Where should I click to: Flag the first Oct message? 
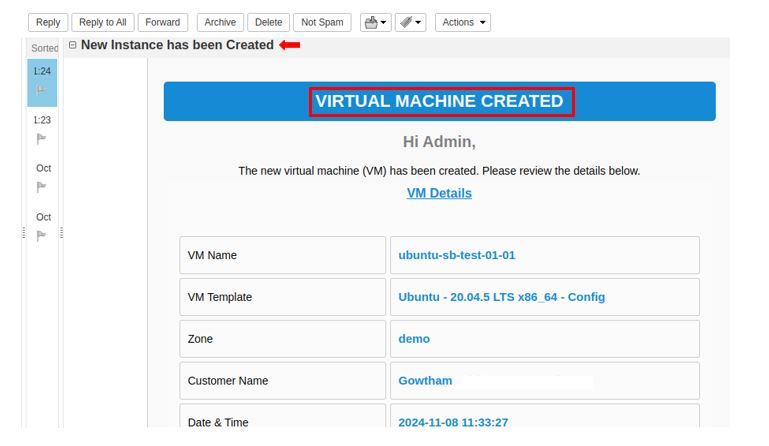(41, 187)
